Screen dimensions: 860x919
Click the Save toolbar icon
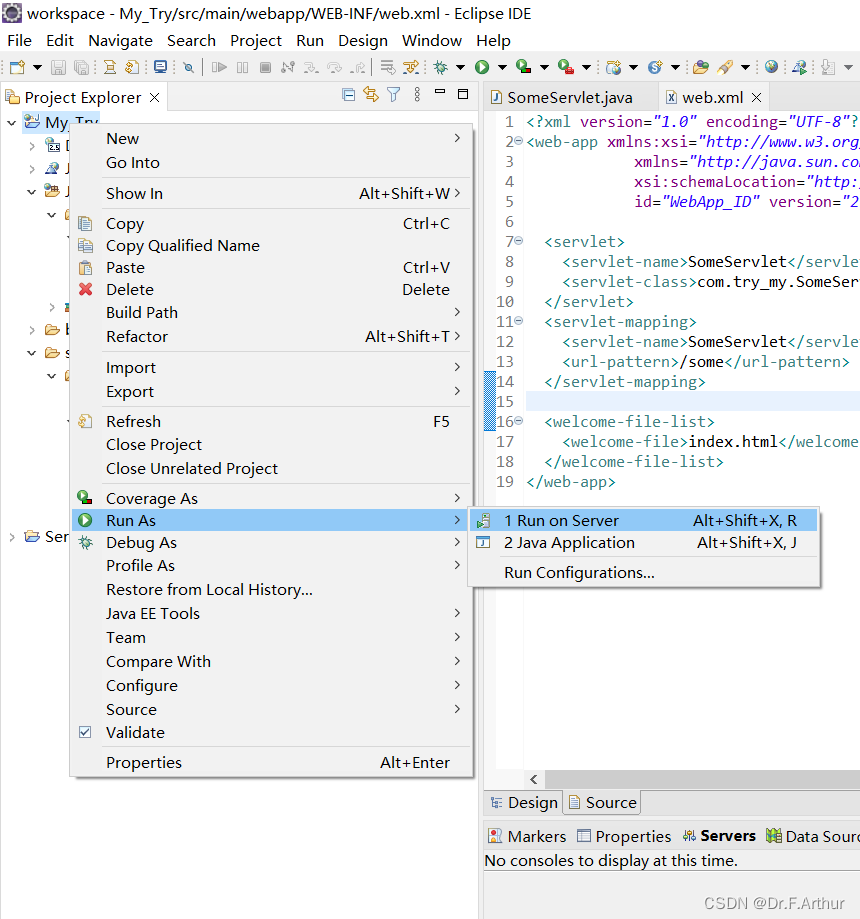click(x=58, y=67)
